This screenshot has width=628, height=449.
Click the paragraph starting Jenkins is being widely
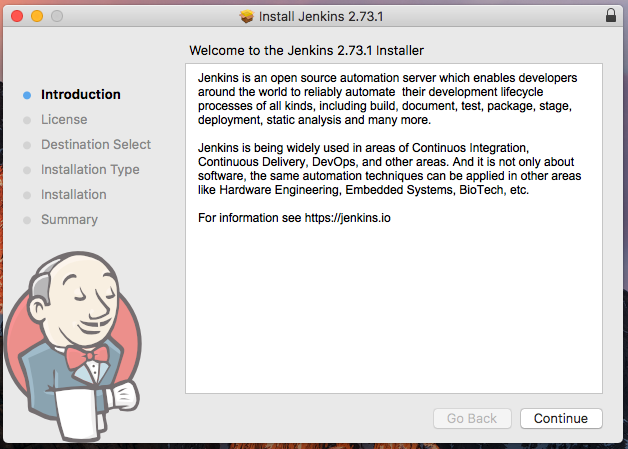[x=389, y=169]
